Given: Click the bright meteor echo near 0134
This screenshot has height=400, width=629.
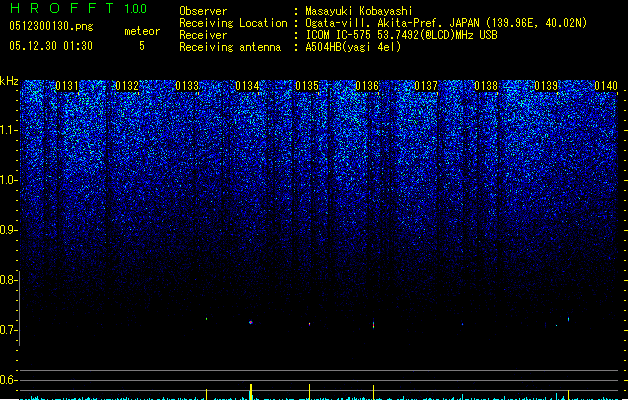Looking at the screenshot, I should click(x=251, y=322).
